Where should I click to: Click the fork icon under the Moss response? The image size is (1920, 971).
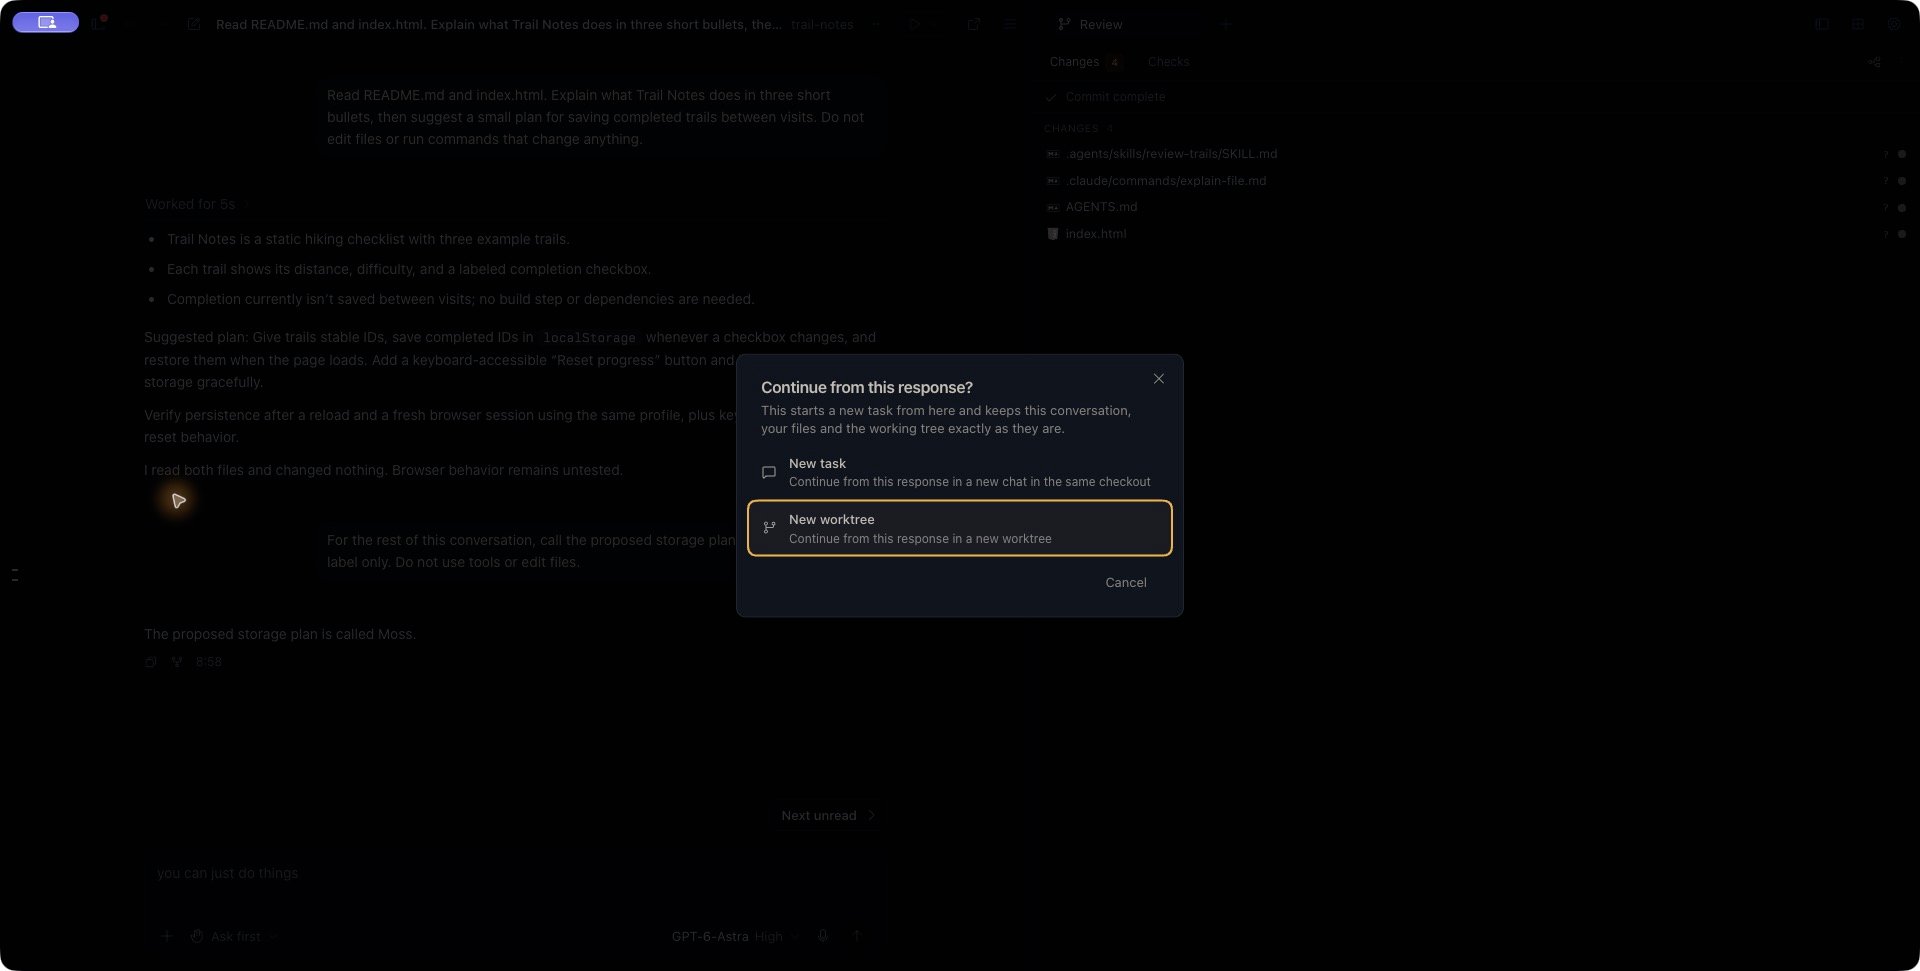coord(177,662)
